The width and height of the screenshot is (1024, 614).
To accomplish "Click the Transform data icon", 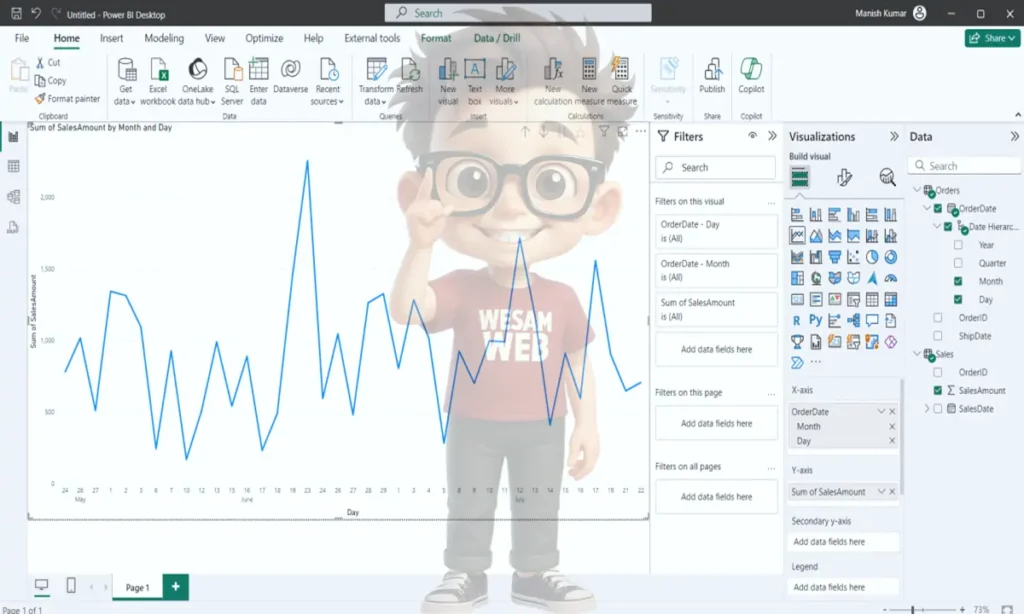I will click(376, 70).
